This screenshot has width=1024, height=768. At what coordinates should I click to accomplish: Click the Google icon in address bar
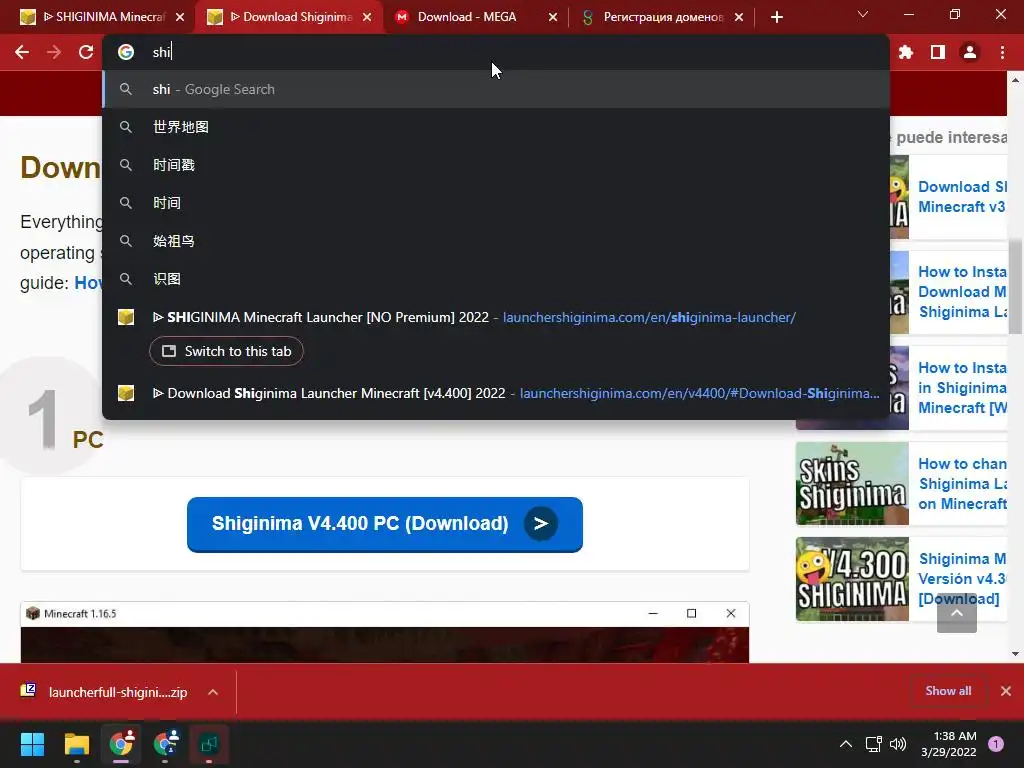[126, 52]
